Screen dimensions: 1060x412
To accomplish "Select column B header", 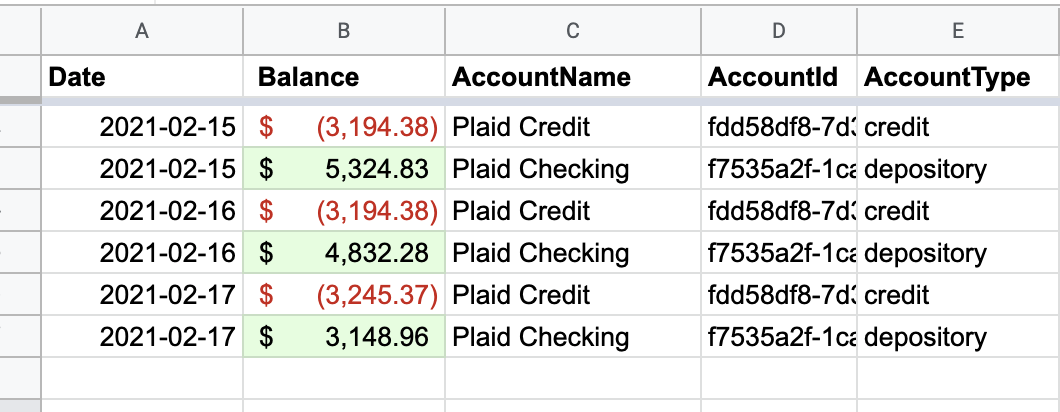I will pyautogui.click(x=343, y=31).
